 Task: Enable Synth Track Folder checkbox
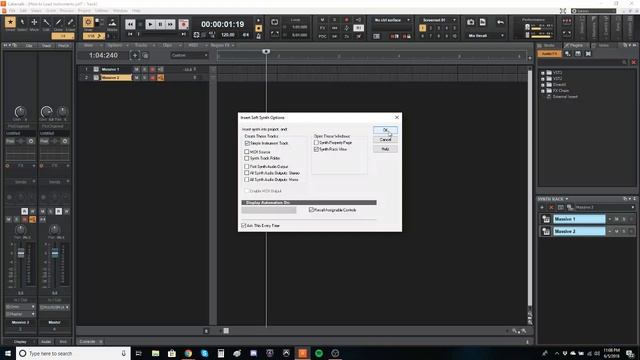point(247,158)
